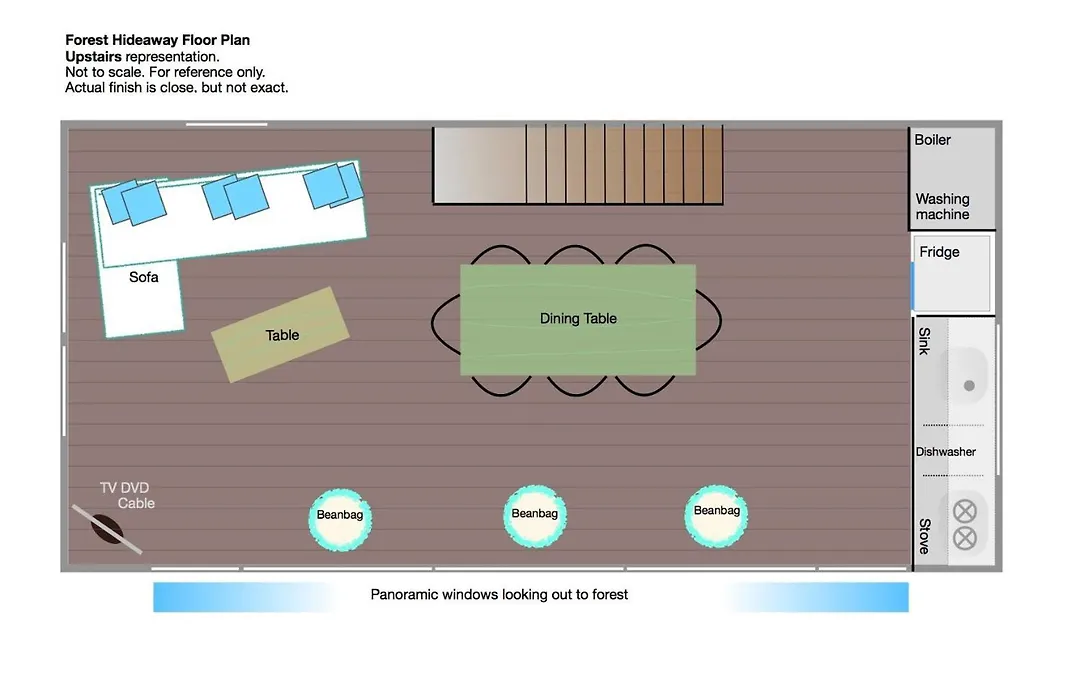Click the 'Not to scale. For reference only.' line

165,72
